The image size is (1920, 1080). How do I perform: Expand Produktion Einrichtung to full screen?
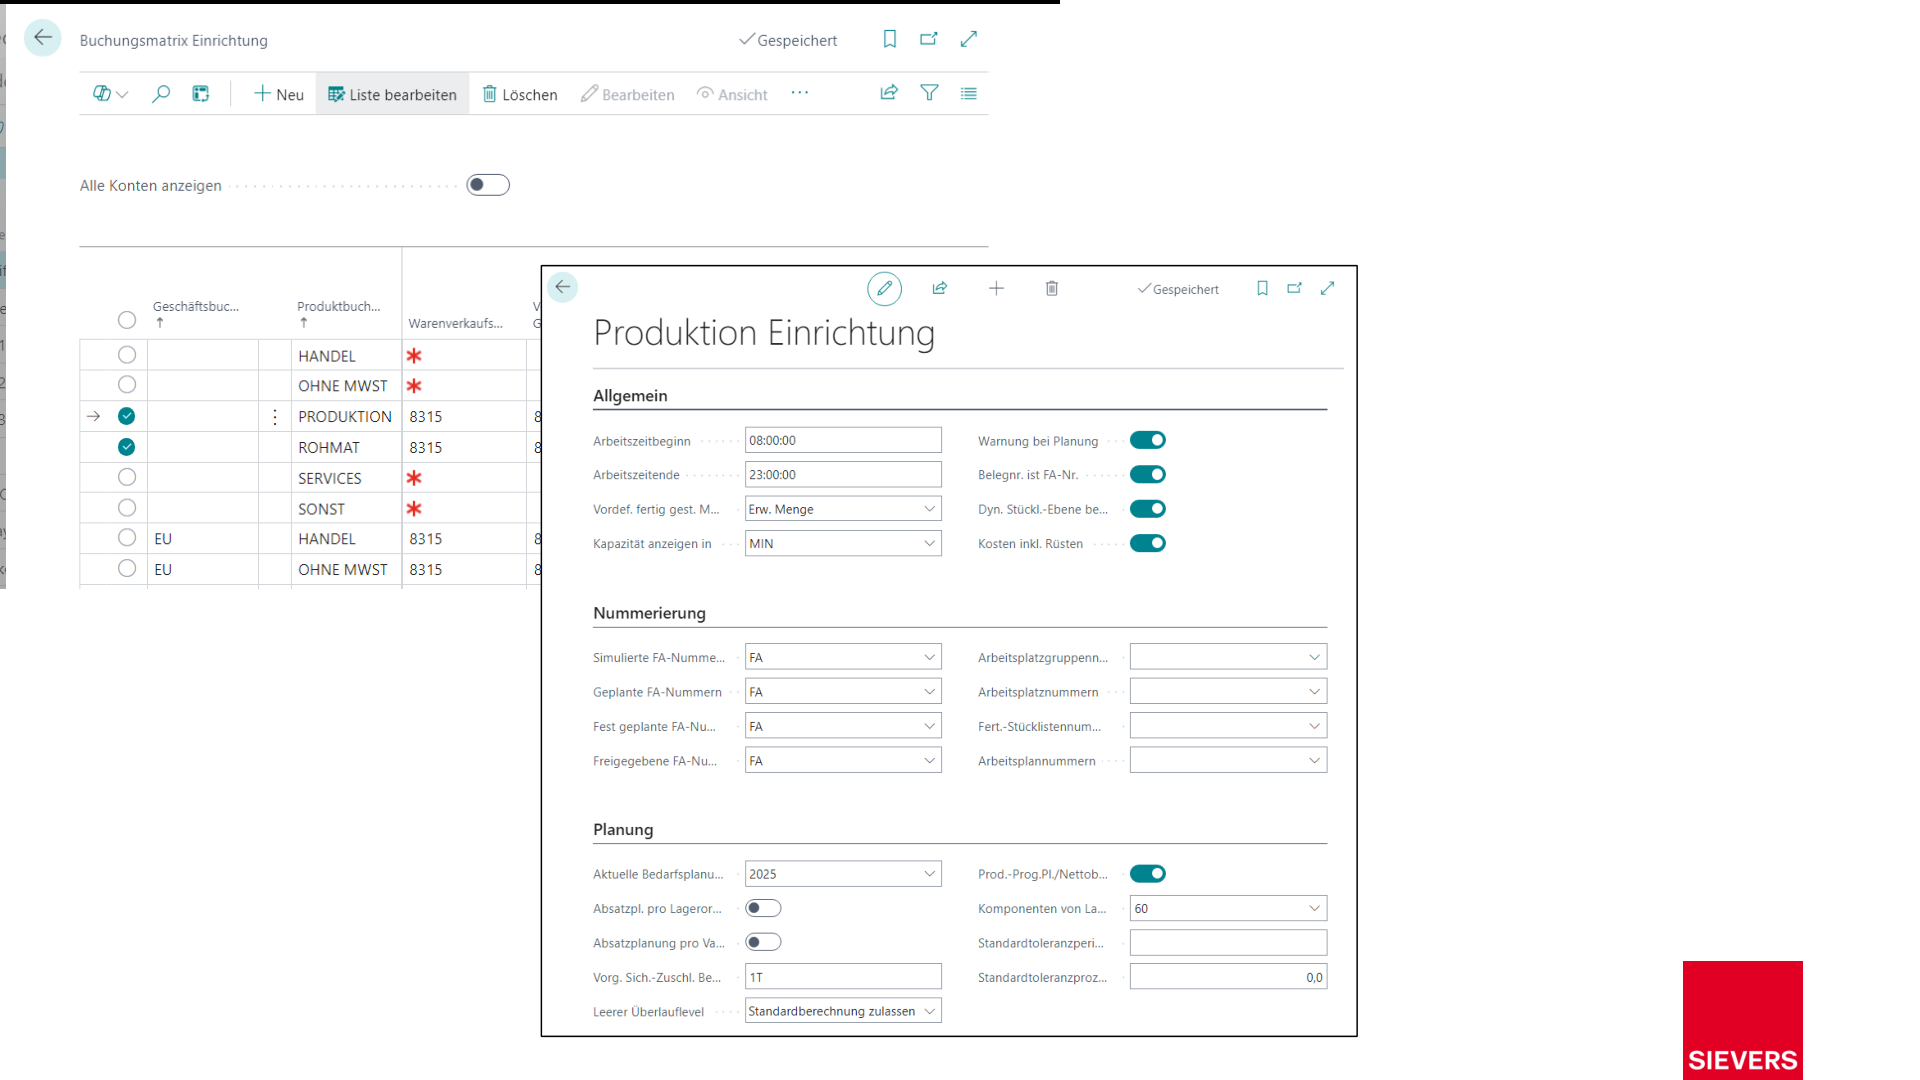click(1328, 289)
